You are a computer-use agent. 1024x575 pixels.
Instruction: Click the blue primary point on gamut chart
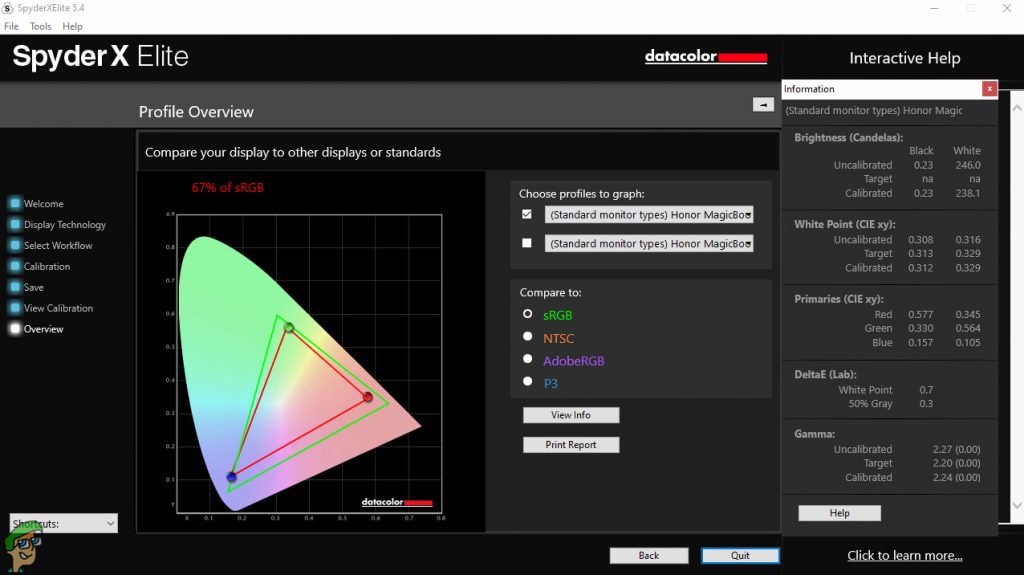(231, 477)
